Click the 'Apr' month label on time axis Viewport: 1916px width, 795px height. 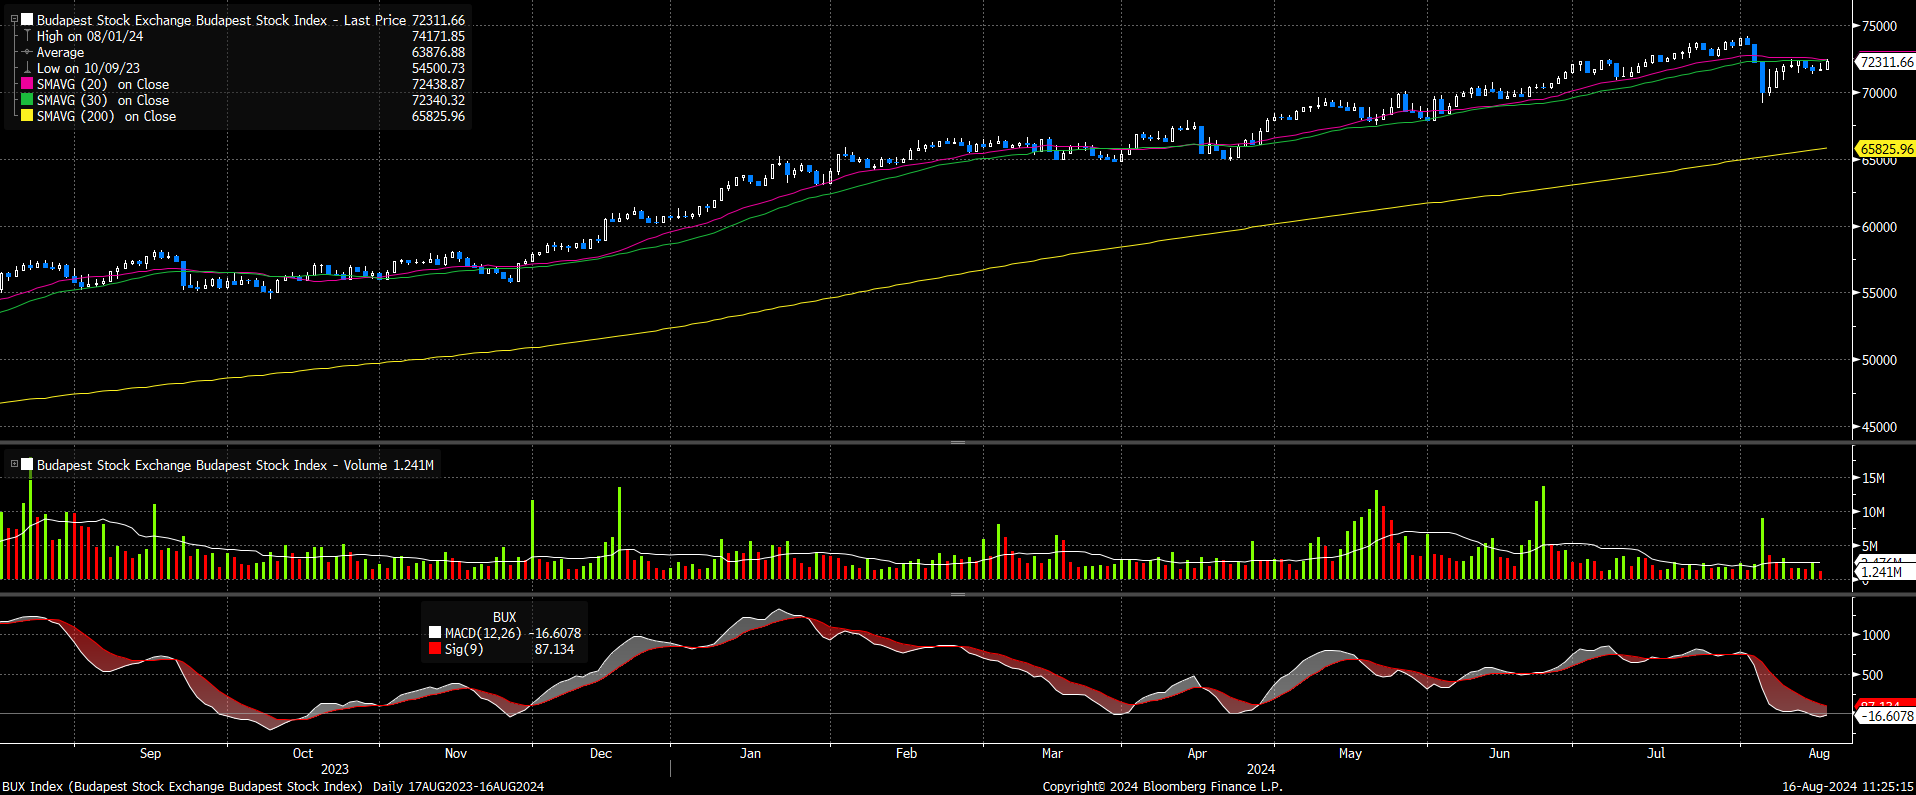tap(1197, 753)
